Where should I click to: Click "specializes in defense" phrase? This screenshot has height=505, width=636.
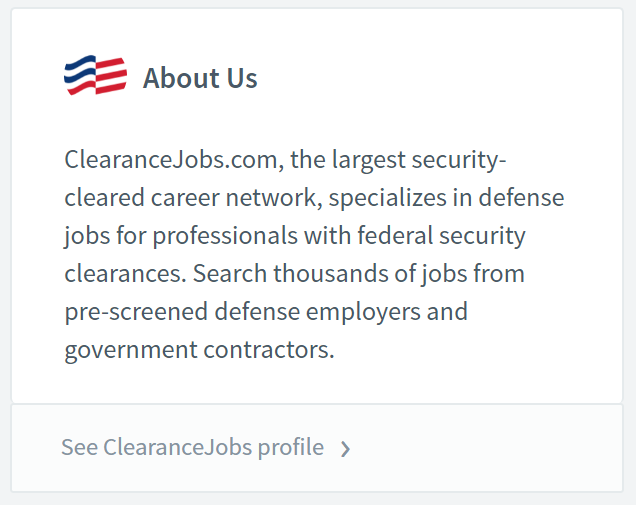pos(446,198)
